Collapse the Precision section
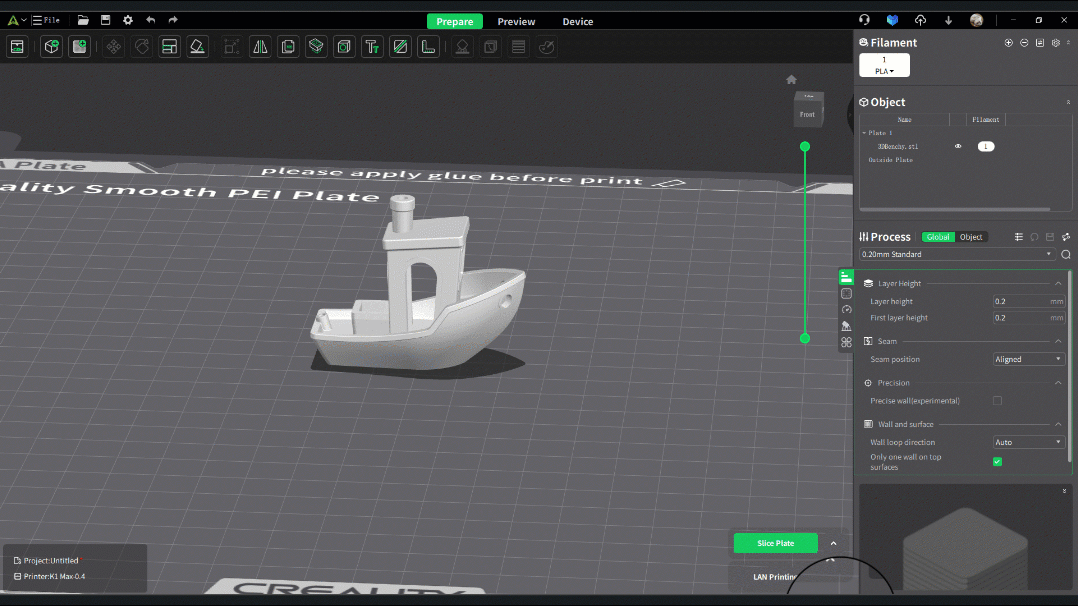The width and height of the screenshot is (1078, 606). point(1058,383)
